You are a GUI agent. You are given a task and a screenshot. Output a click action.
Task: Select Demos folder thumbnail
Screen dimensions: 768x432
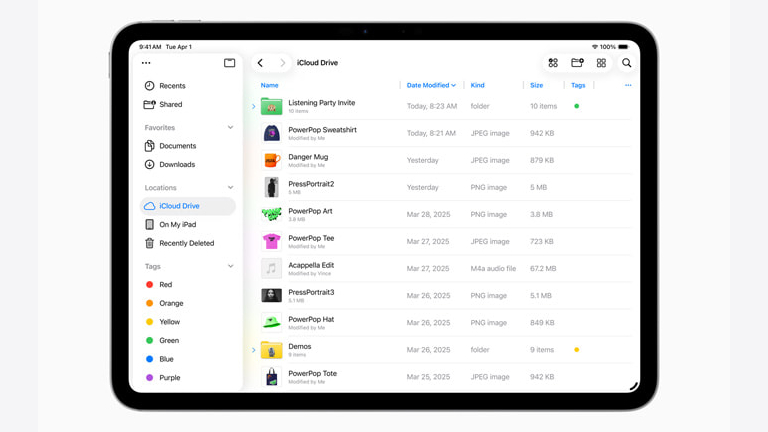pos(271,350)
